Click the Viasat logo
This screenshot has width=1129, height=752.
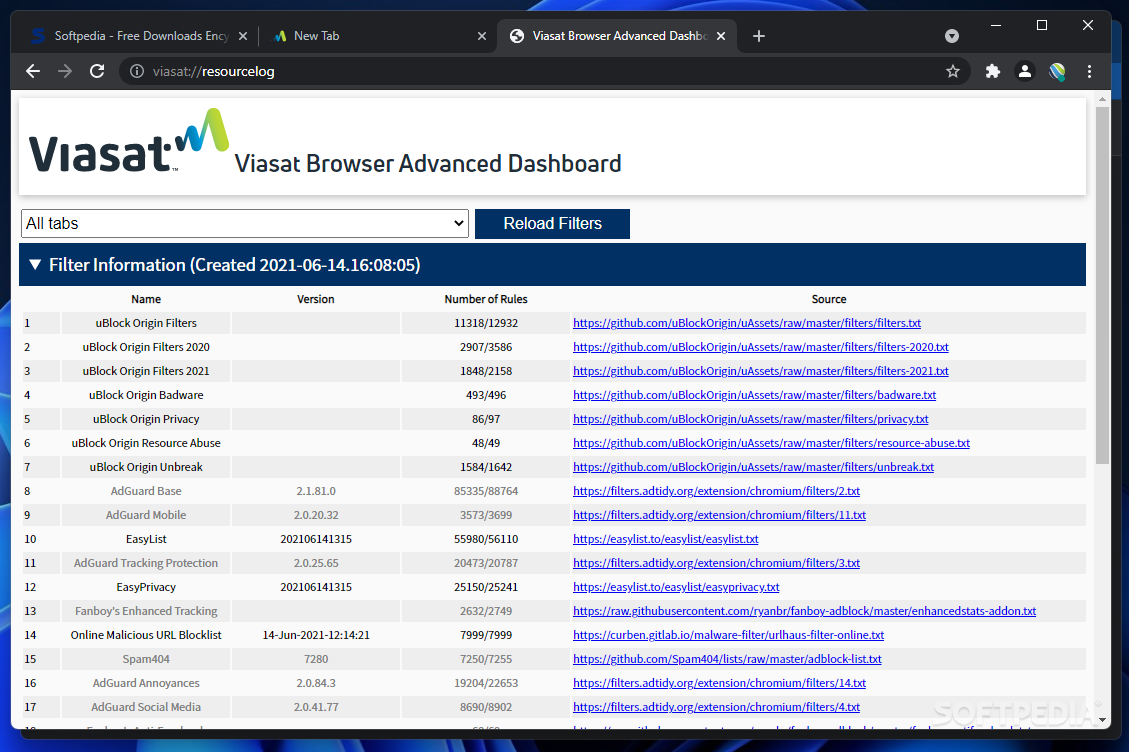(129, 141)
